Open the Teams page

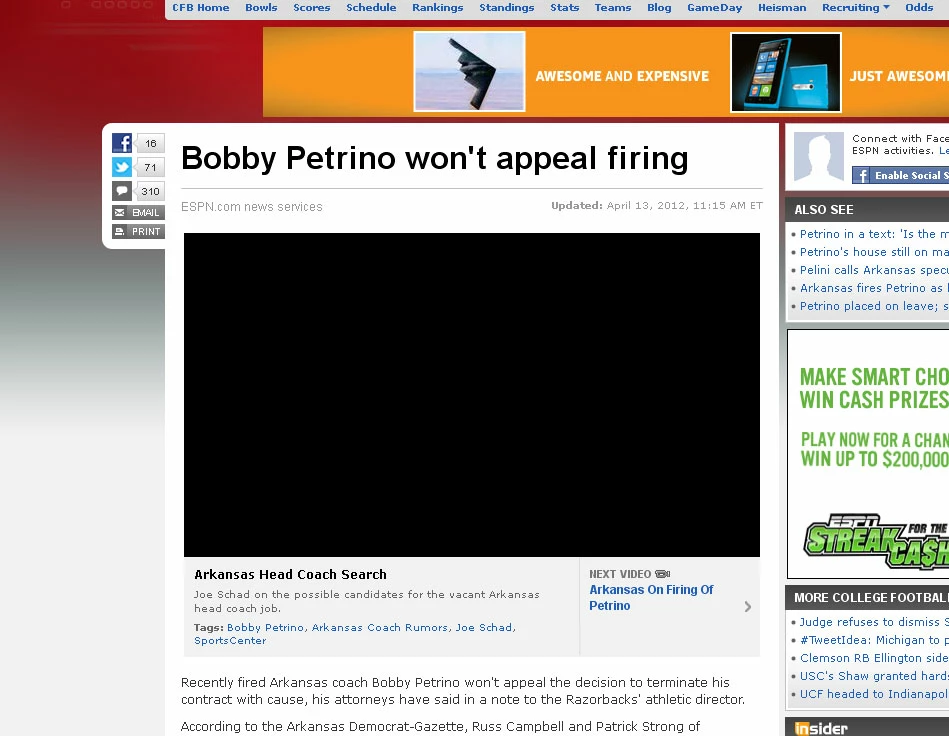pyautogui.click(x=612, y=7)
